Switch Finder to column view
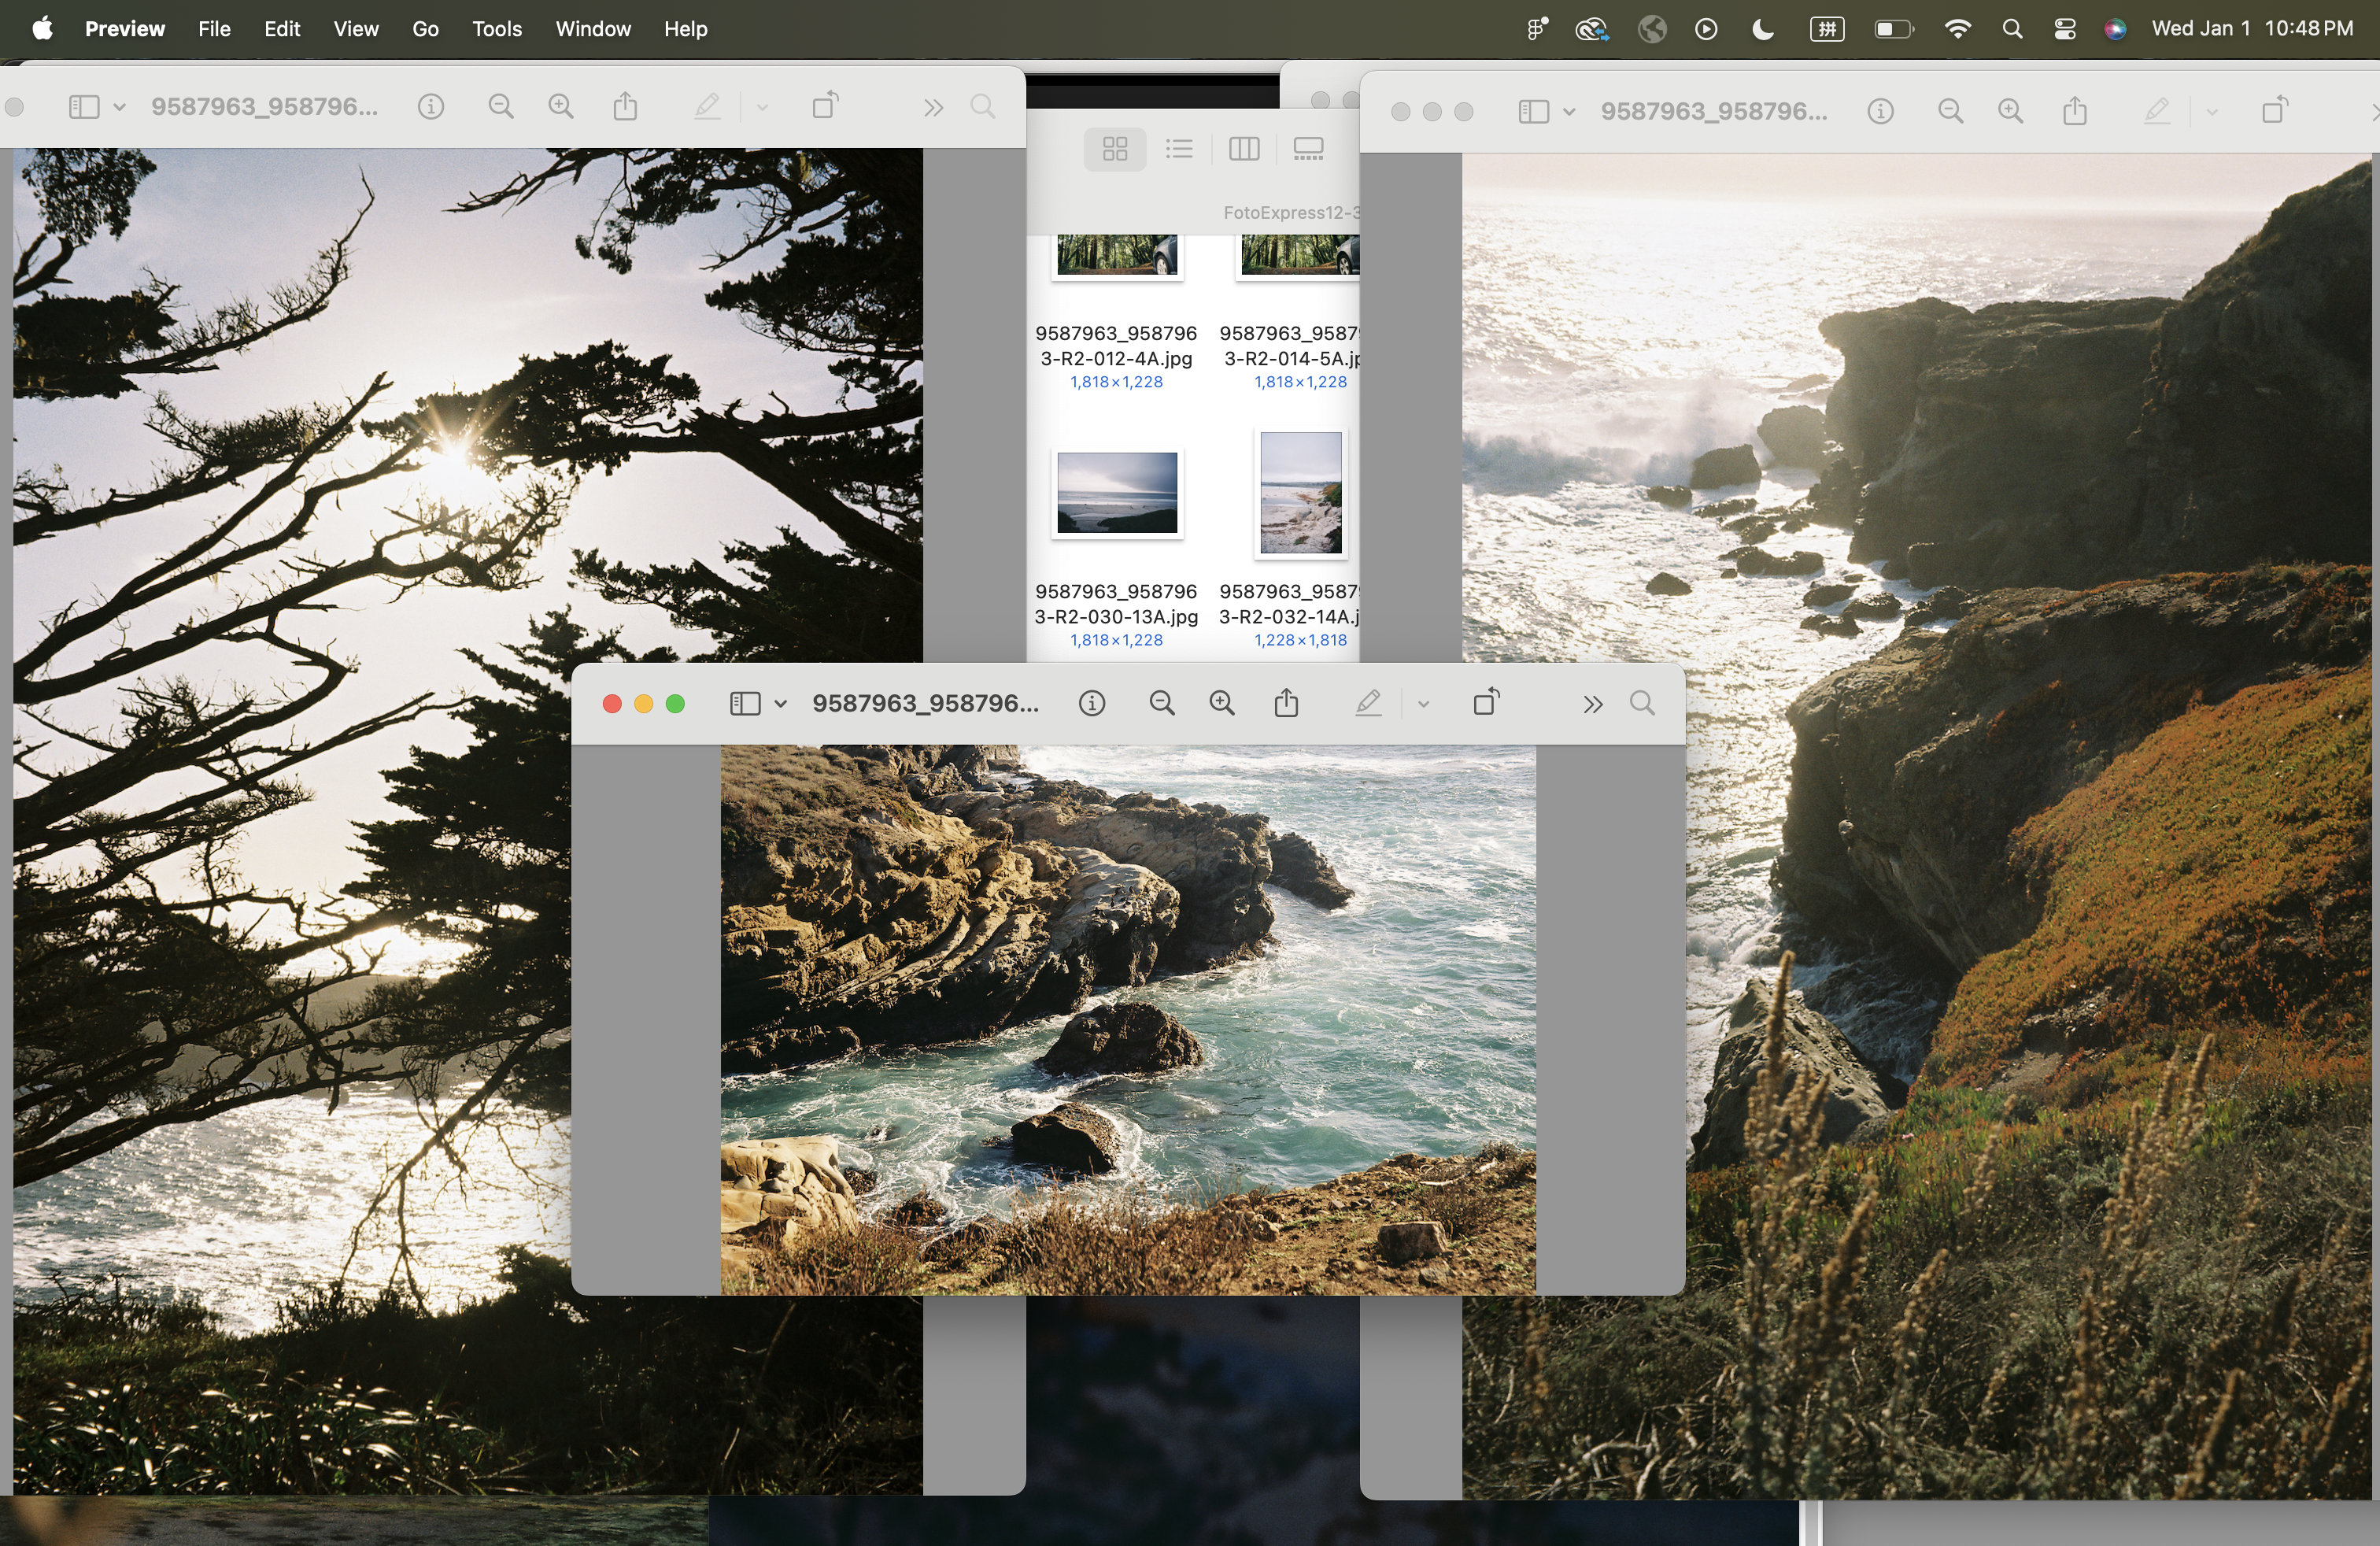2380x1546 pixels. pyautogui.click(x=1244, y=149)
